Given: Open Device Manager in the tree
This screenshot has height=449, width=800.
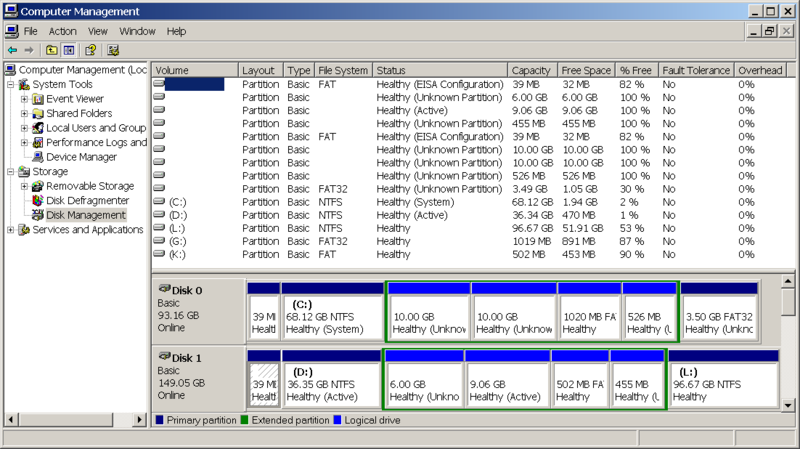Looking at the screenshot, I should [x=81, y=157].
